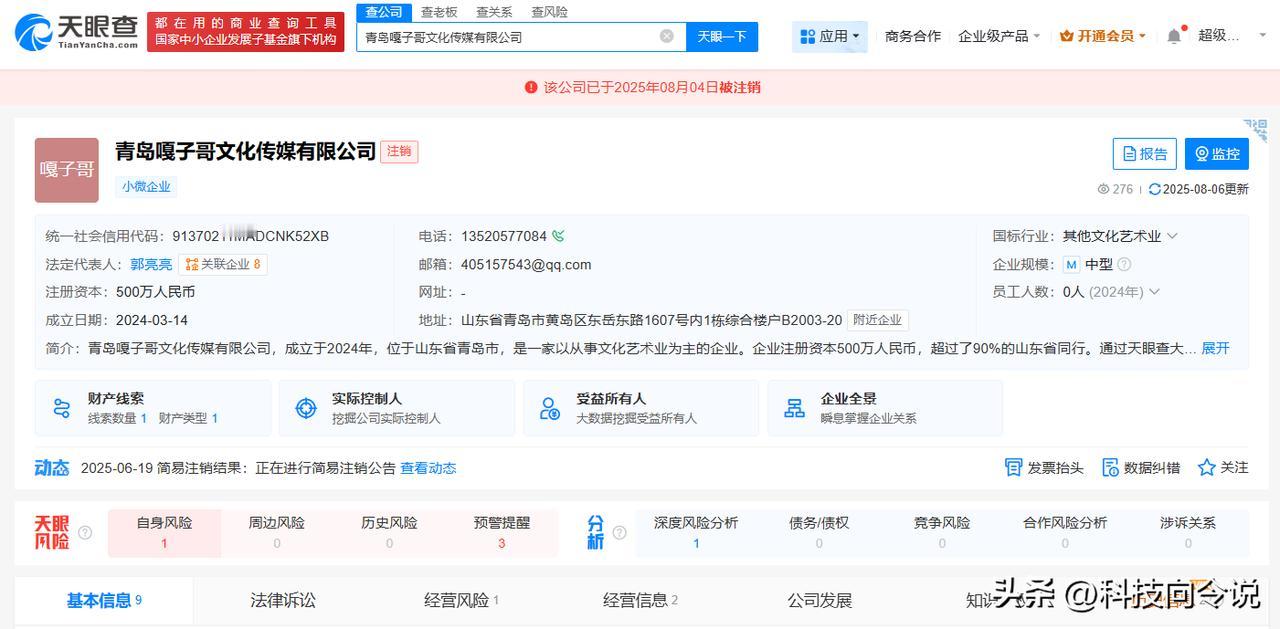Screen dimensions: 1280x629
Task: Switch to the 法律诉讼 tab
Action: [283, 600]
